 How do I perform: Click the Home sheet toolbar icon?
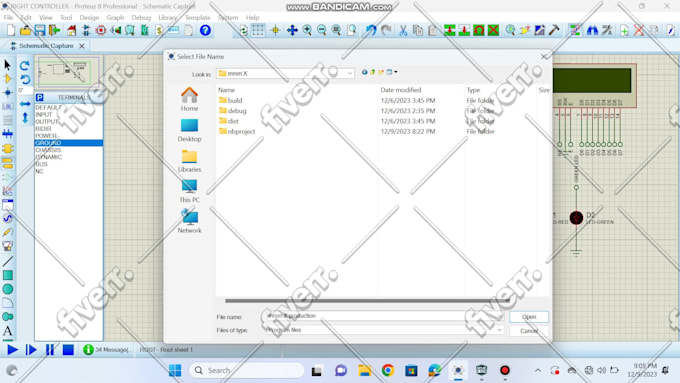[72, 30]
